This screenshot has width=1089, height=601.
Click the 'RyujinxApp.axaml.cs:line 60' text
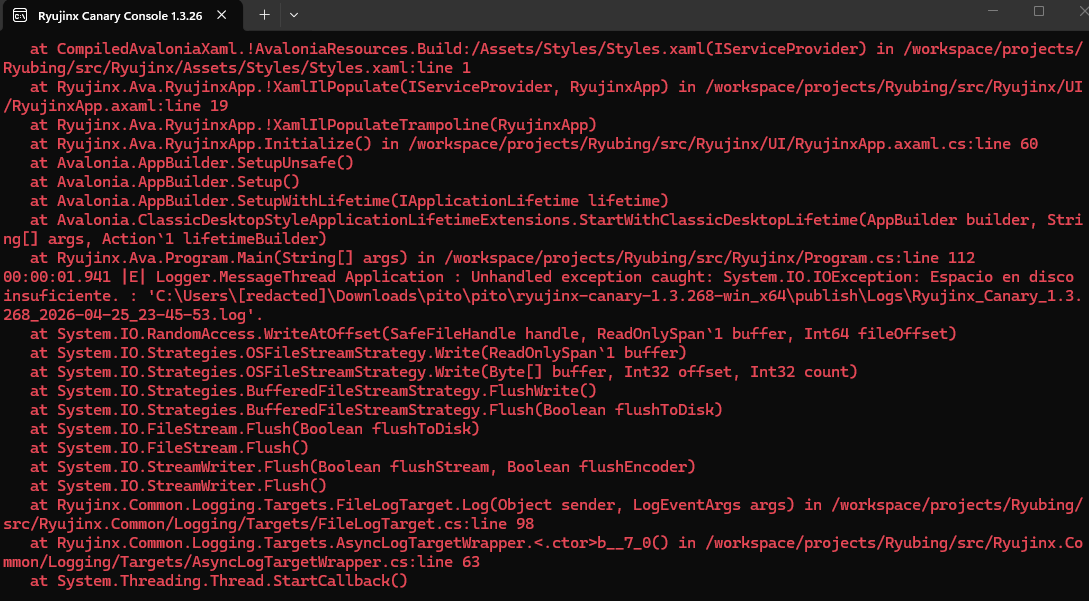tap(917, 144)
